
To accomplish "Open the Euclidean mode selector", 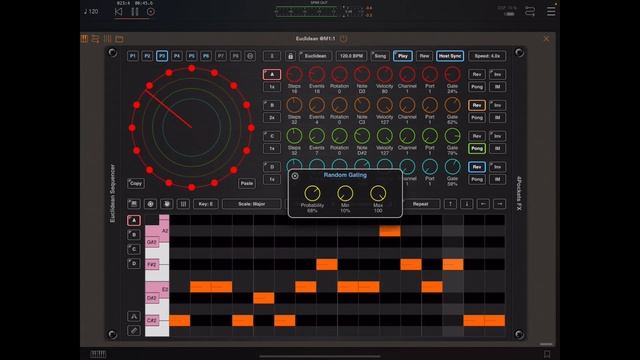I will point(315,56).
